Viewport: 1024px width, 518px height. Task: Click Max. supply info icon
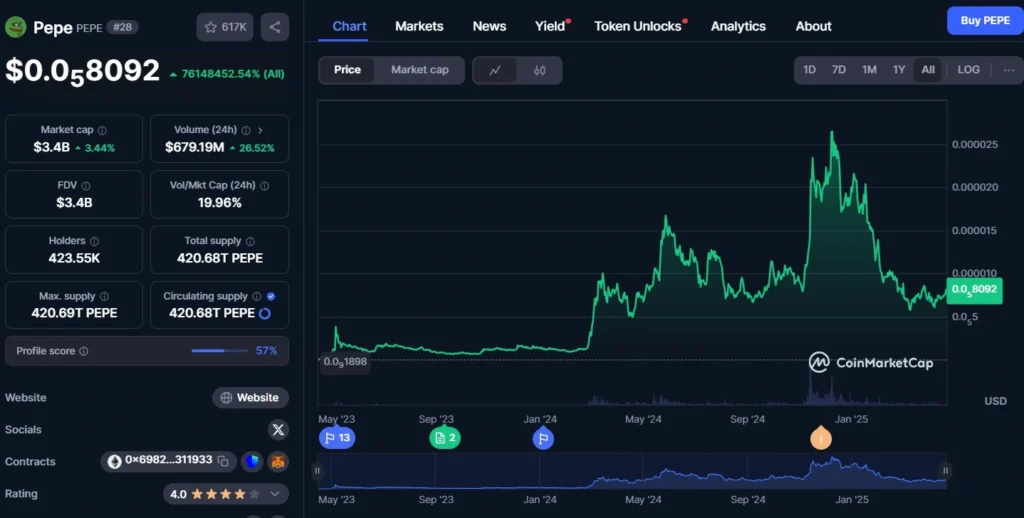click(104, 297)
